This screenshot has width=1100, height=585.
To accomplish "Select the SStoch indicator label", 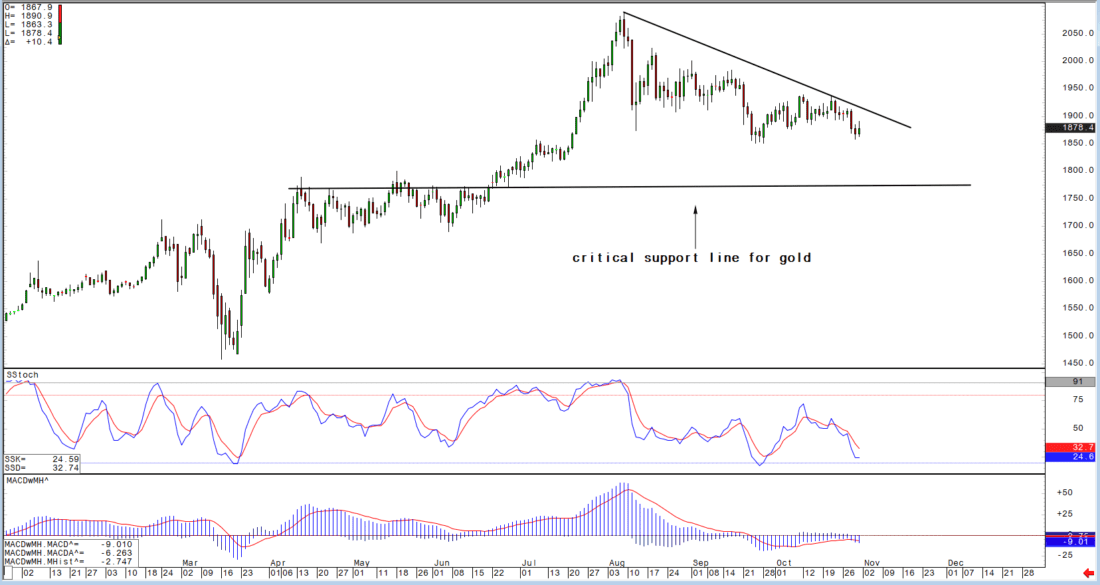I will point(22,375).
